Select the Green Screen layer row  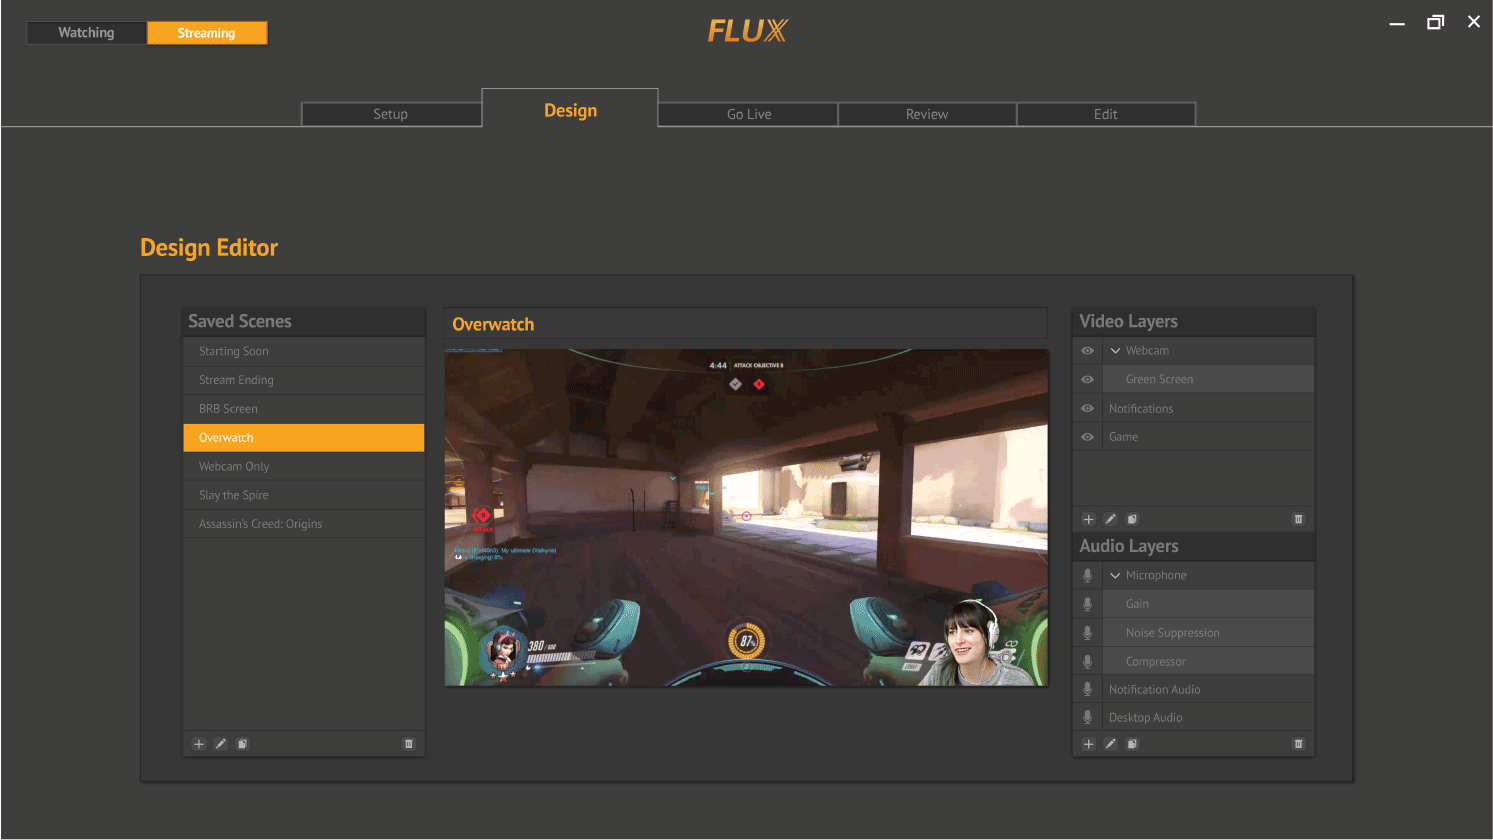[1208, 380]
